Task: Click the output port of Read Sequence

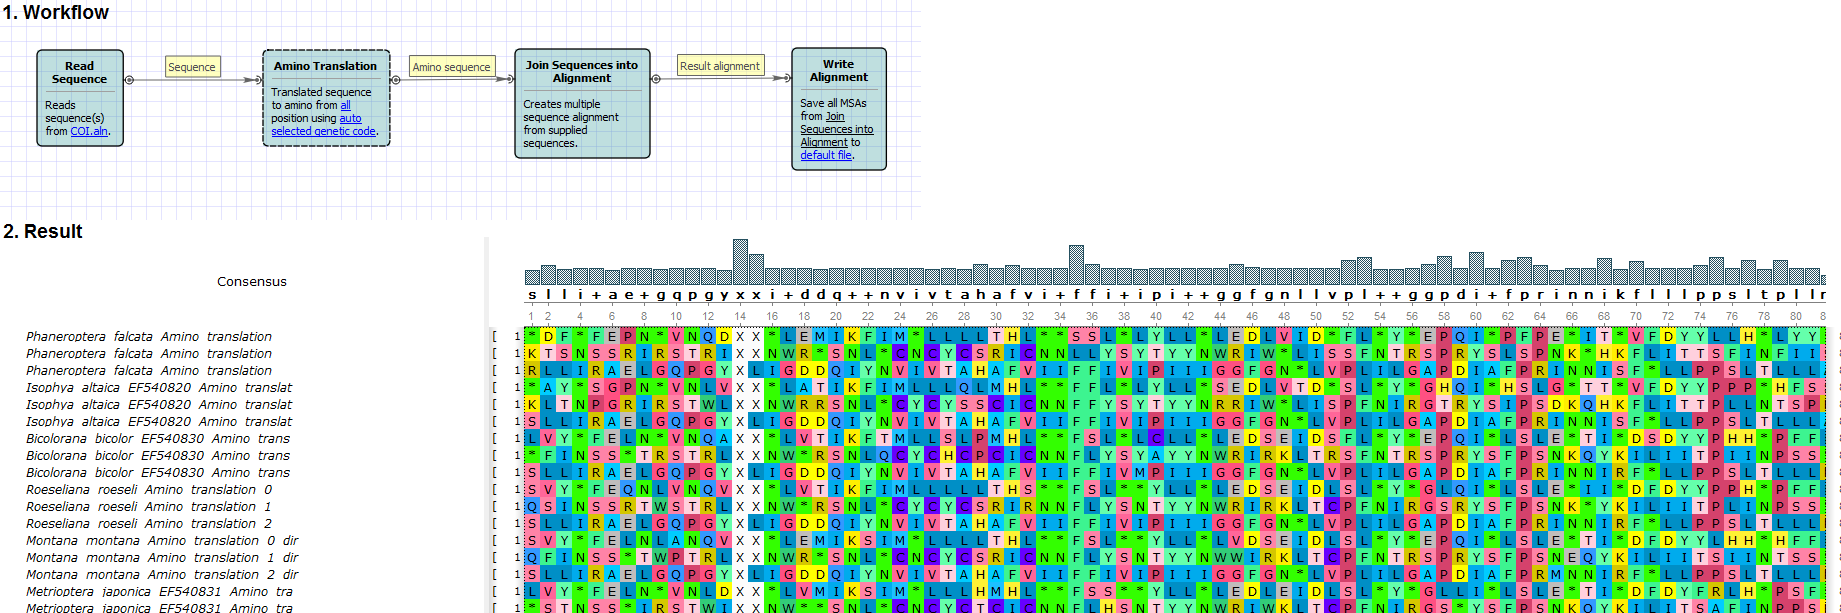Action: (x=129, y=80)
